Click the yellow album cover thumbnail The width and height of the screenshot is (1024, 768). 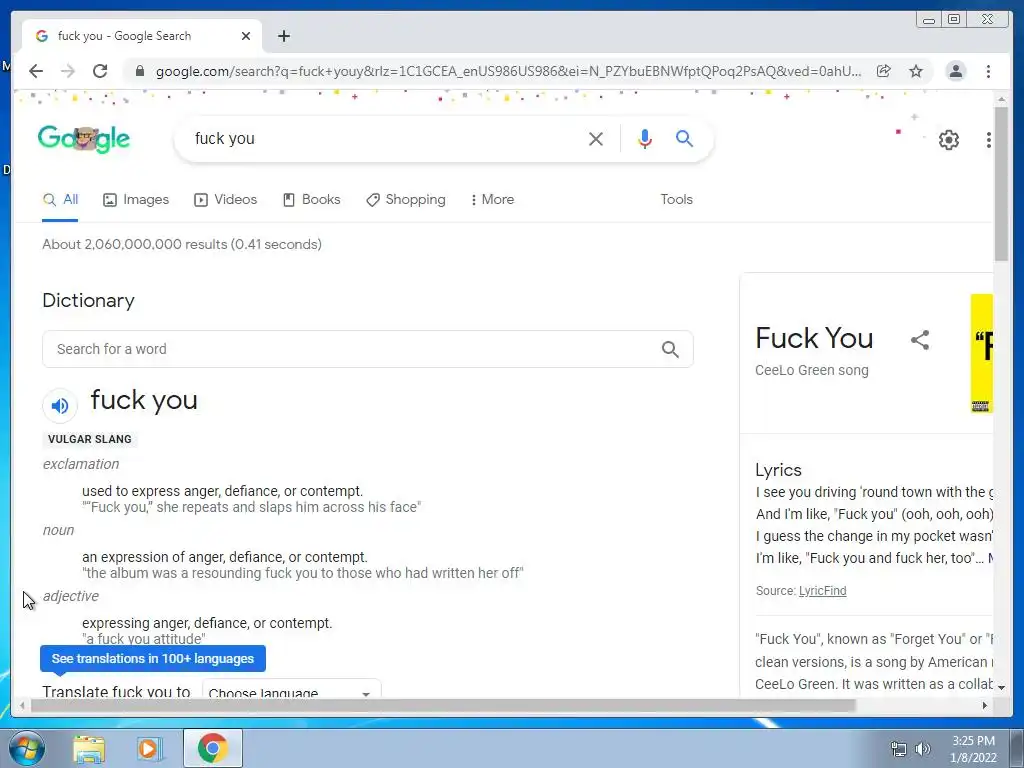(x=982, y=353)
